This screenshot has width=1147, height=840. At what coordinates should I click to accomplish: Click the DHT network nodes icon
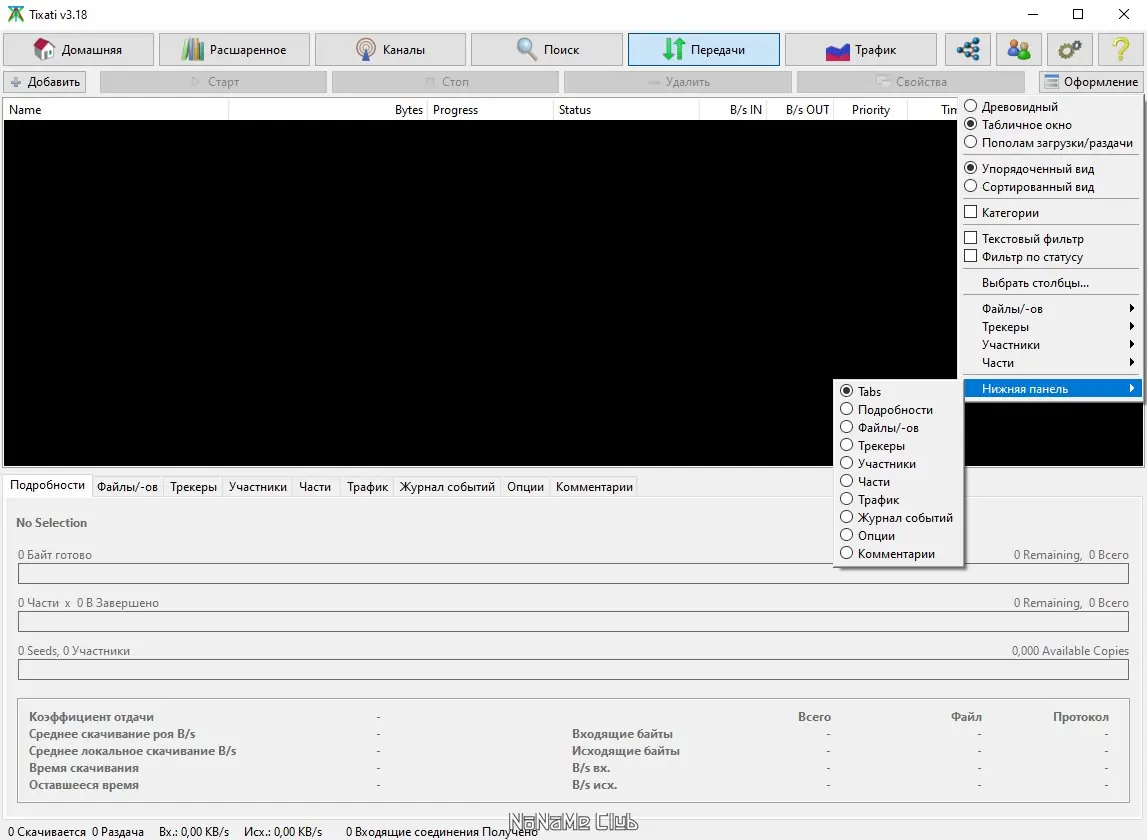(968, 50)
